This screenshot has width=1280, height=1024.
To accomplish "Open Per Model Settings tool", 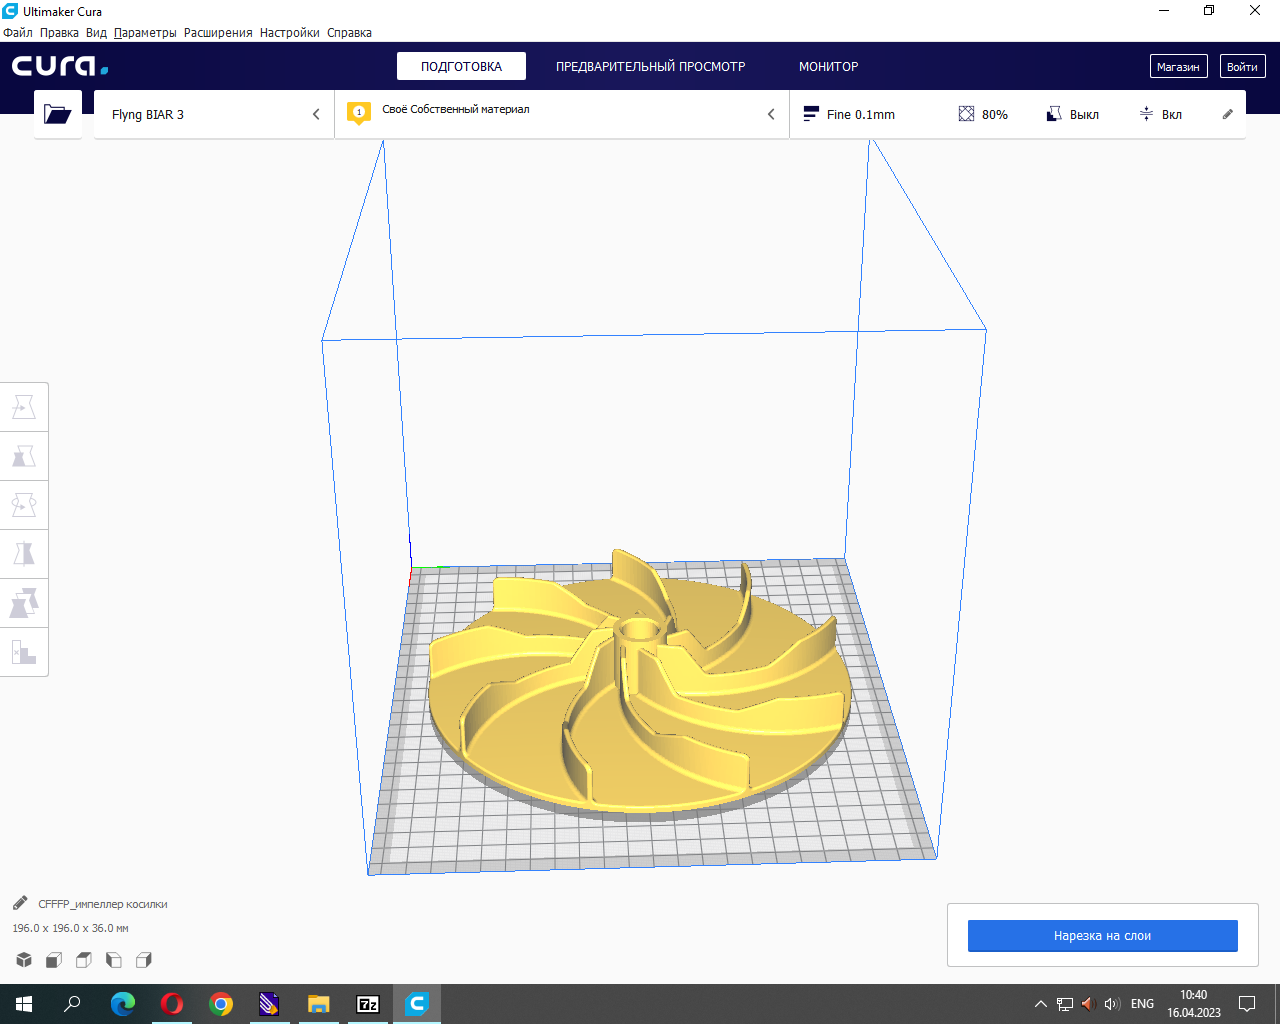I will (x=24, y=603).
